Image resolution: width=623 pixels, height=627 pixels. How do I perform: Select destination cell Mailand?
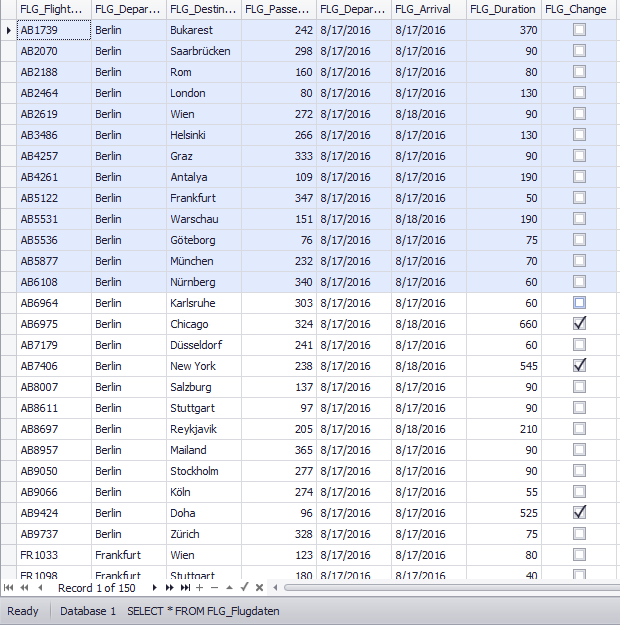point(204,450)
